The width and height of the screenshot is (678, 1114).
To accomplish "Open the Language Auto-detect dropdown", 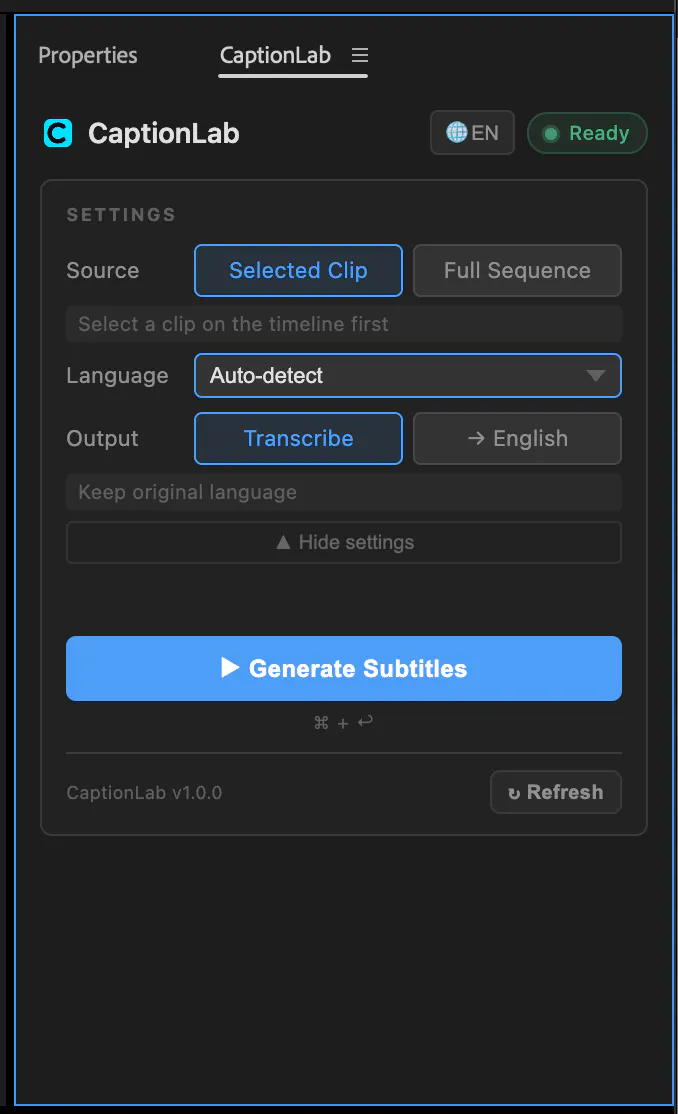I will (x=408, y=375).
